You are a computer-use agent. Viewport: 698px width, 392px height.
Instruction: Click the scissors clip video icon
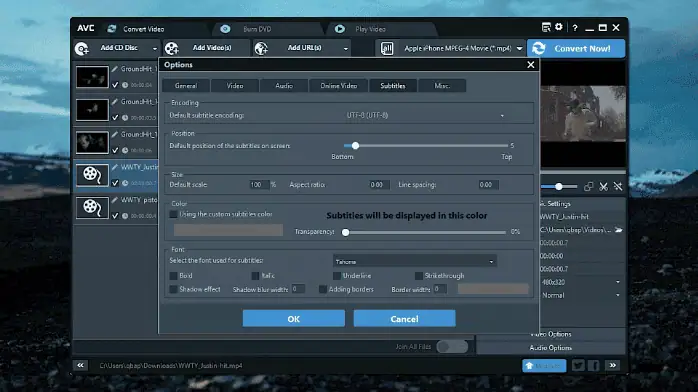(603, 186)
